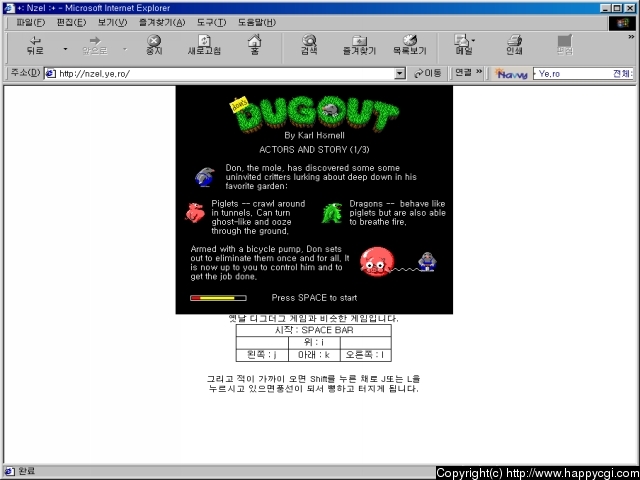Click 'ACTORS AND STORY (1/3)' heading
Viewport: 640px width, 480px height.
314,150
